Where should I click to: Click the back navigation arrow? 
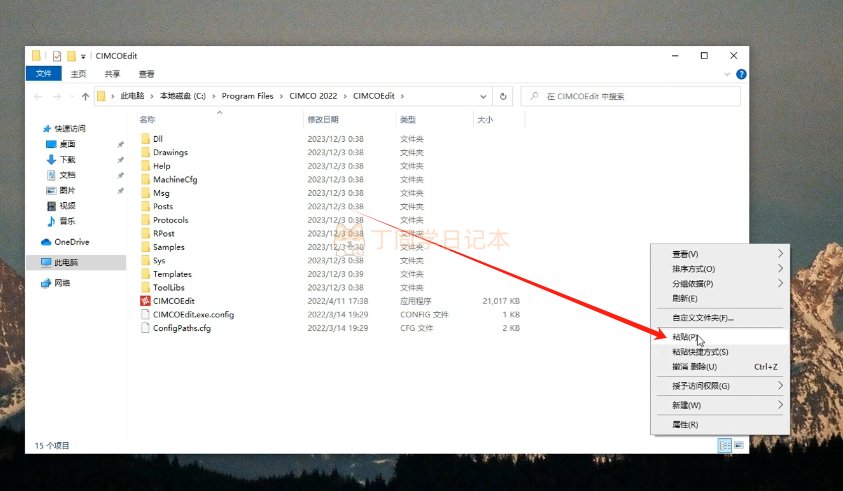pyautogui.click(x=38, y=96)
